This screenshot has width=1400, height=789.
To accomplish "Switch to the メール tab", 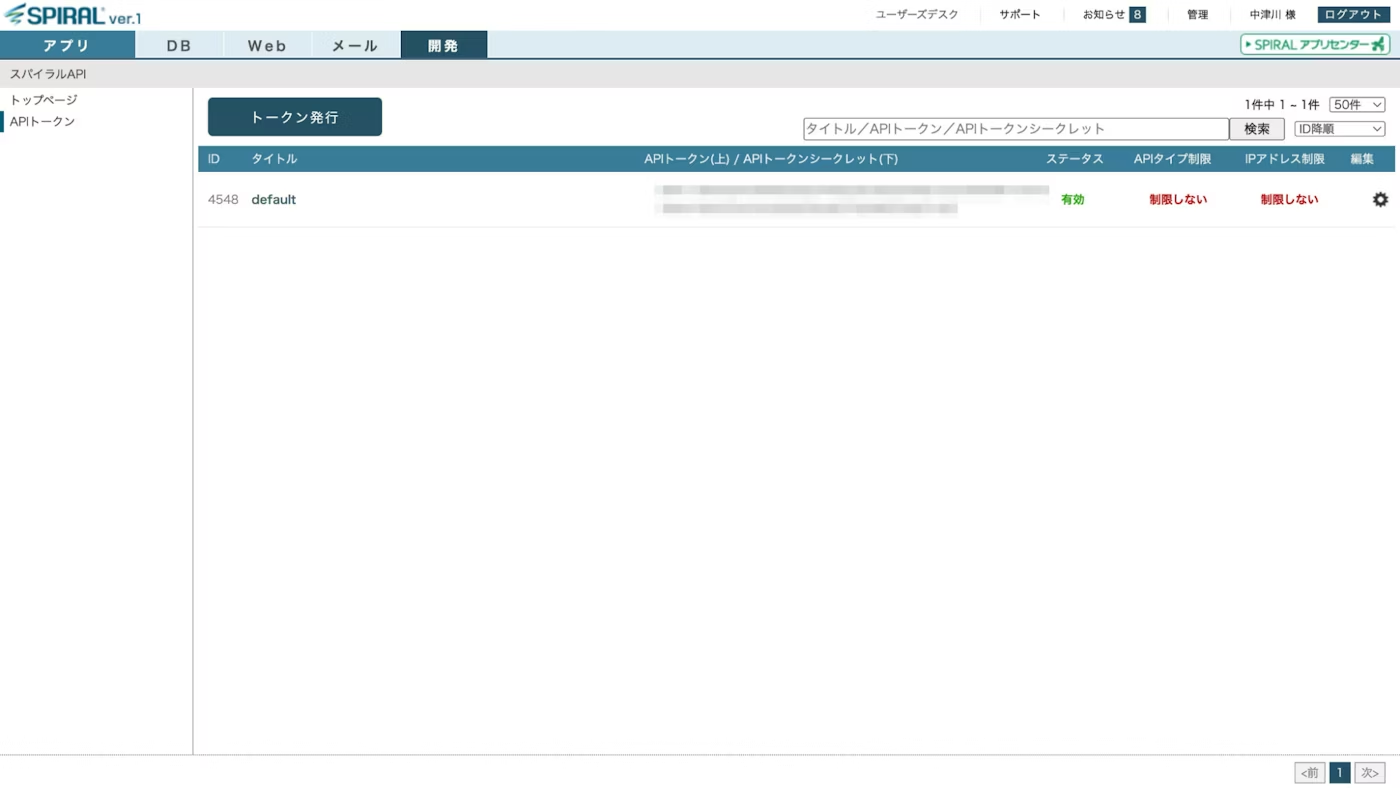I will click(355, 44).
